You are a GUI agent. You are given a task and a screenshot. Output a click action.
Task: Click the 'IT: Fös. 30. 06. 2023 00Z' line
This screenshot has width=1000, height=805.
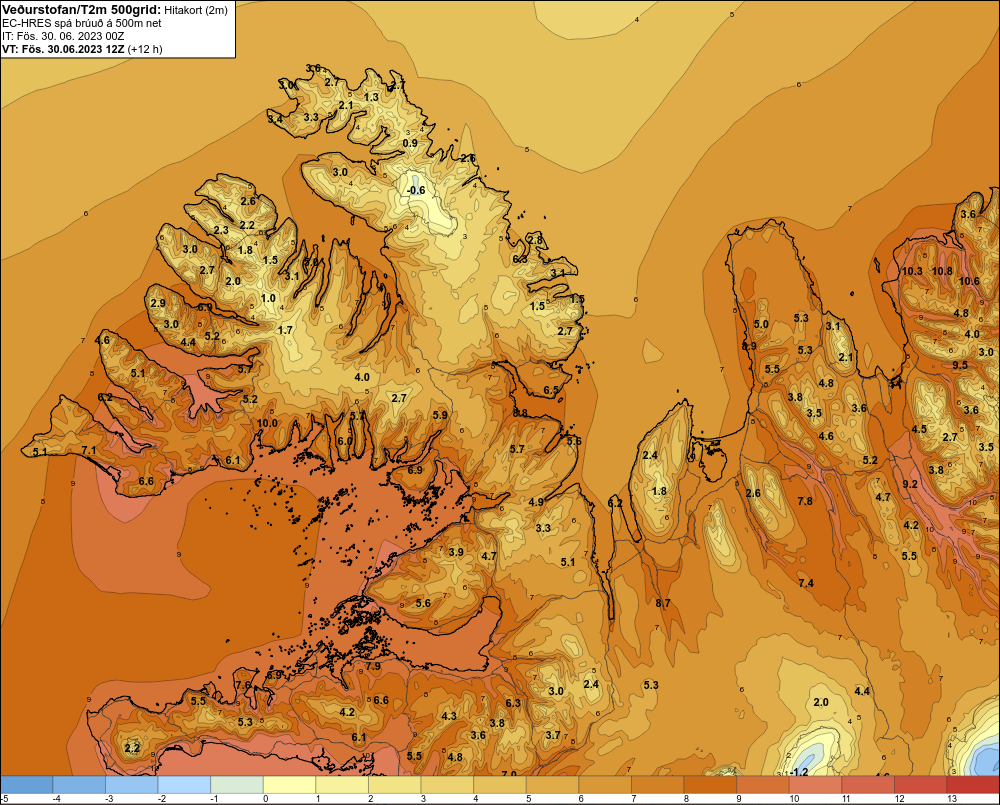tap(64, 36)
